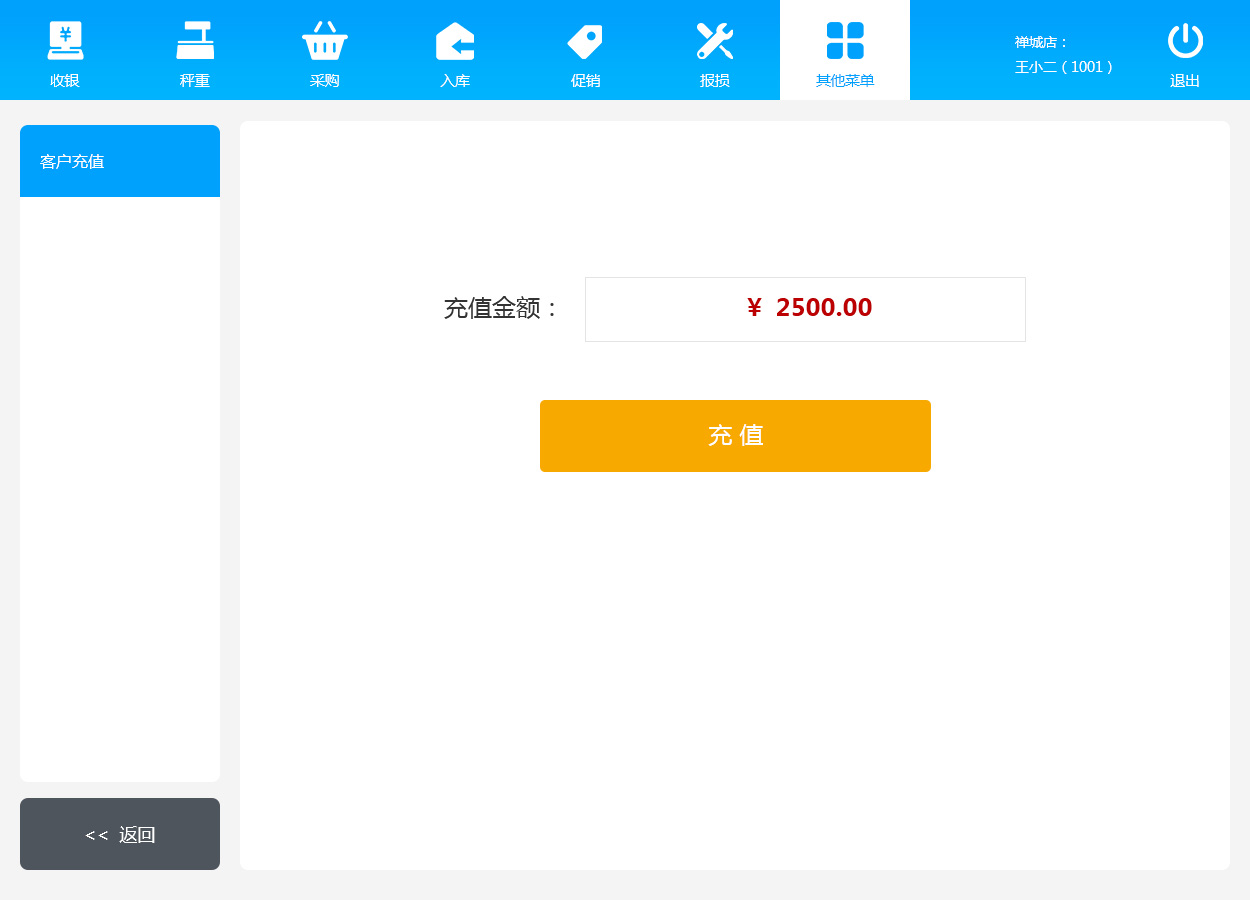Select the 入库 warehouse stock-in icon

tap(455, 40)
